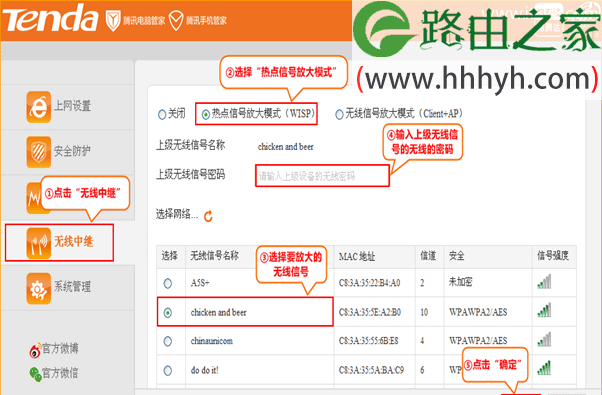Click the chicken and beer upstream signal name

286,147
